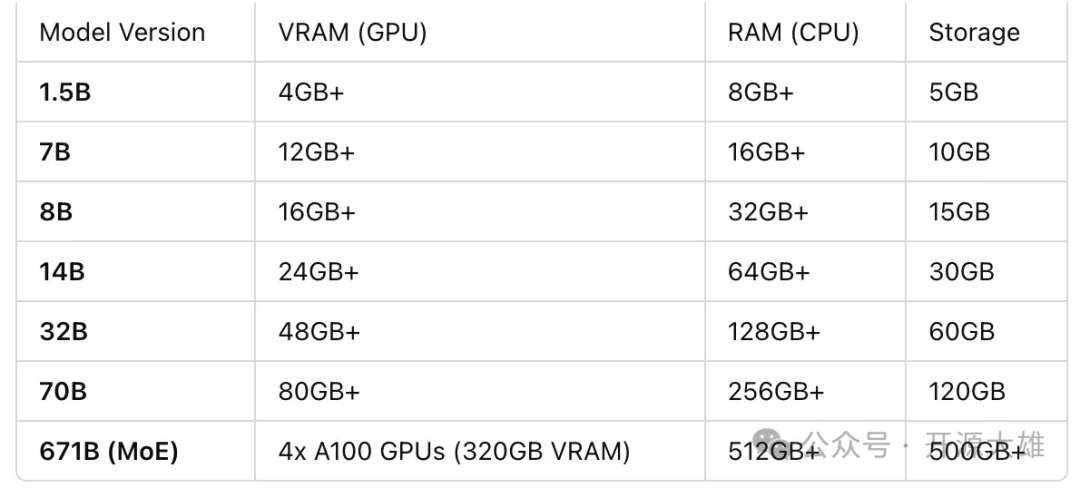Click the 256GB+ RAM cell
Screen dimensions: 1080x488
click(776, 391)
